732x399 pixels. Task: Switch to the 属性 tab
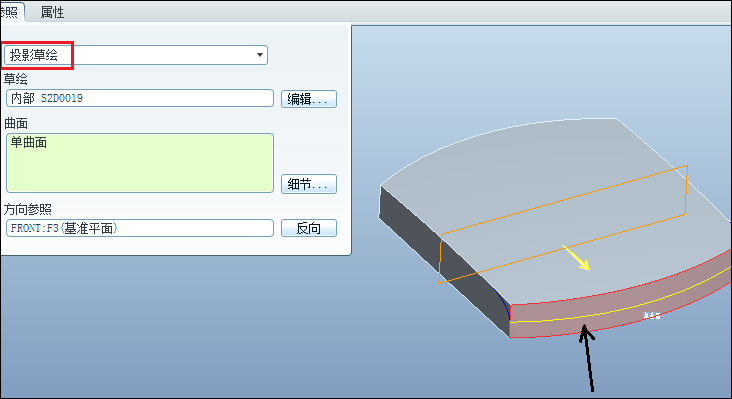52,12
